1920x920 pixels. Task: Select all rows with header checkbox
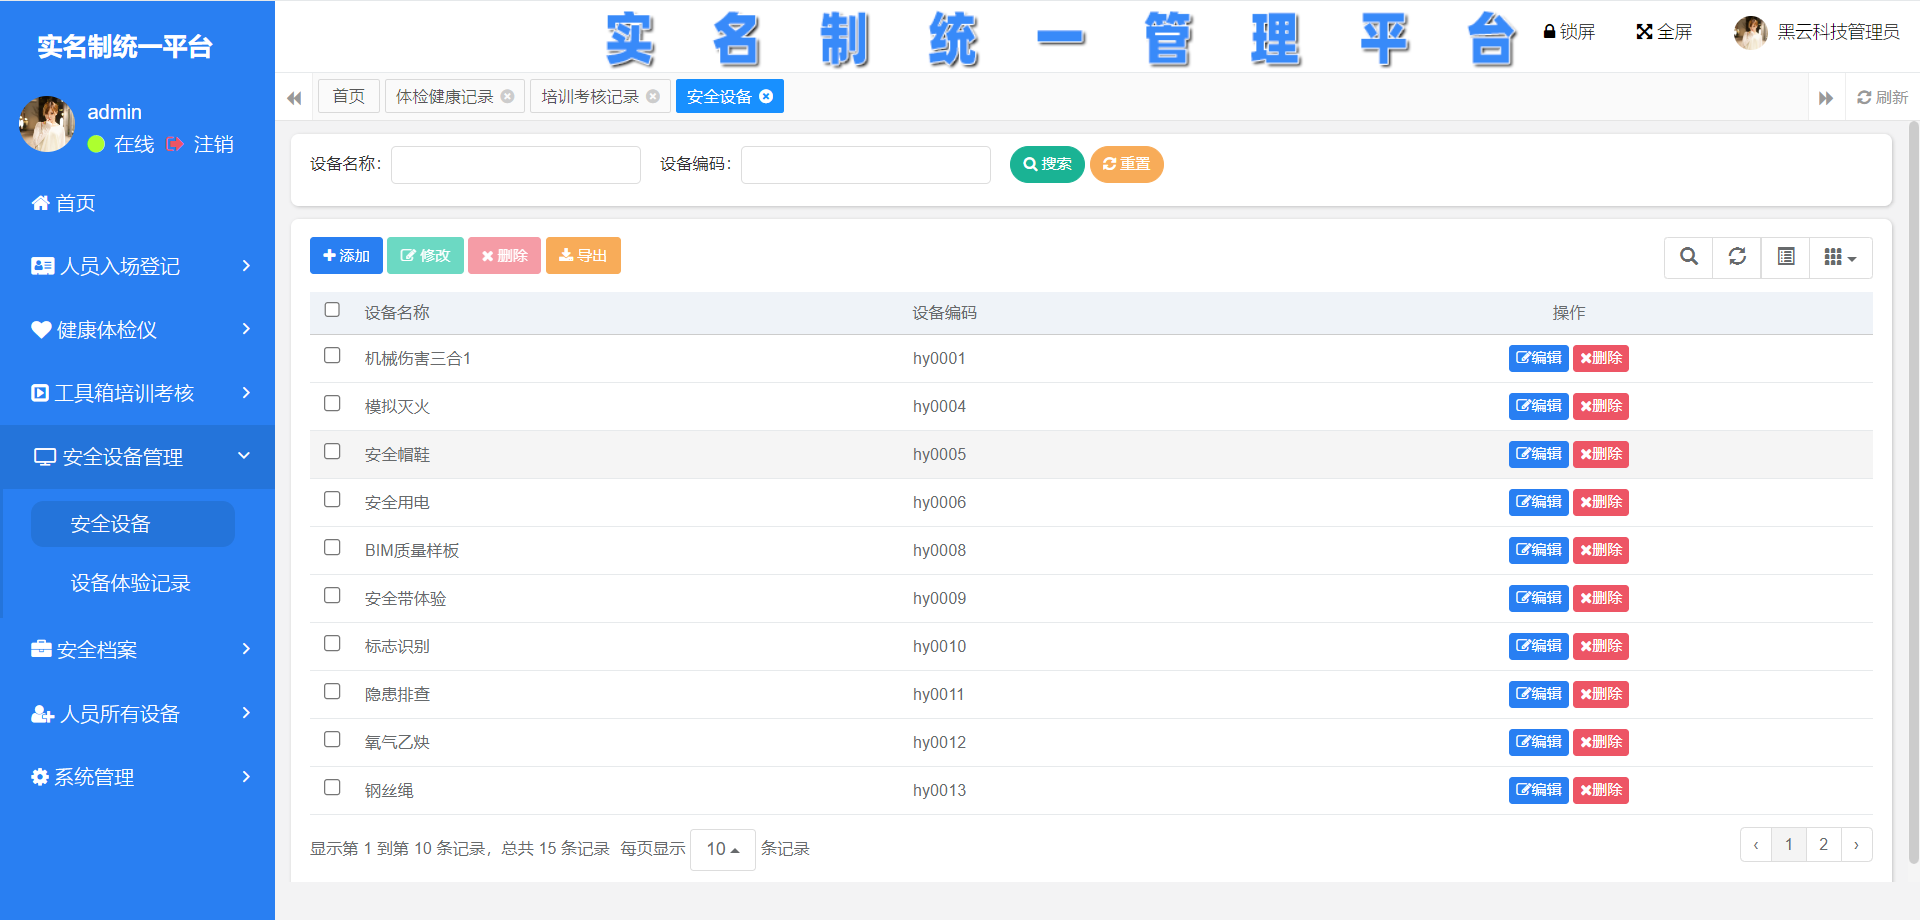[332, 310]
